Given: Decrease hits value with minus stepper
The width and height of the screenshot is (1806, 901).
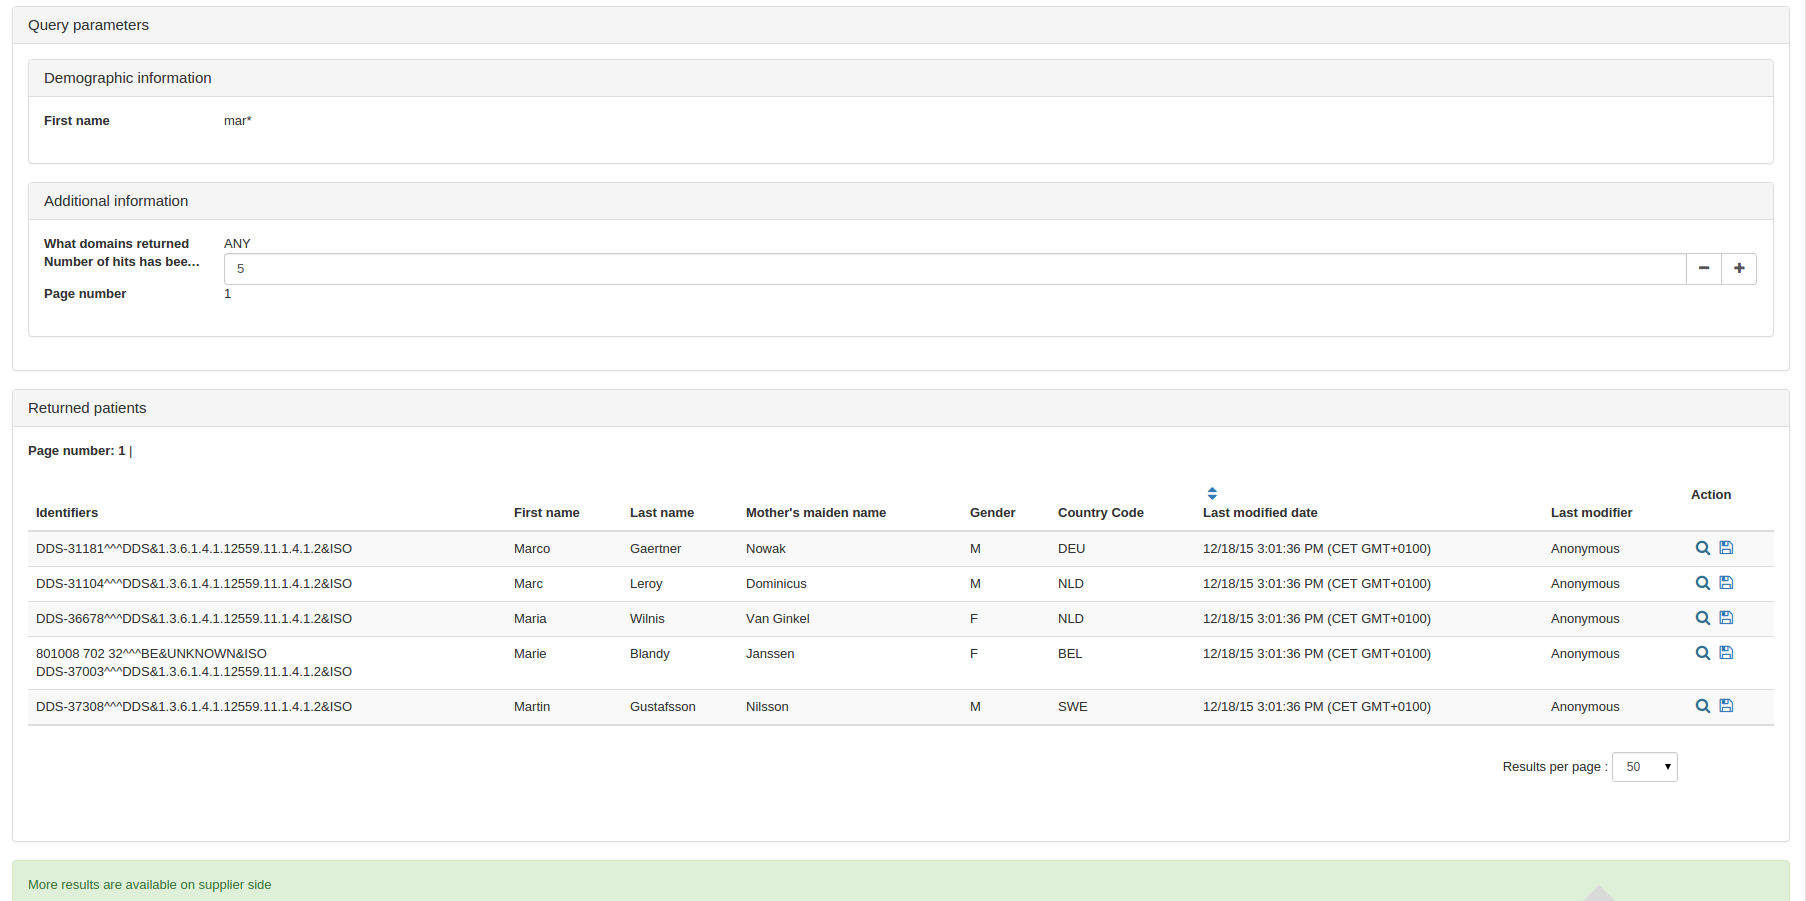Looking at the screenshot, I should (1703, 268).
